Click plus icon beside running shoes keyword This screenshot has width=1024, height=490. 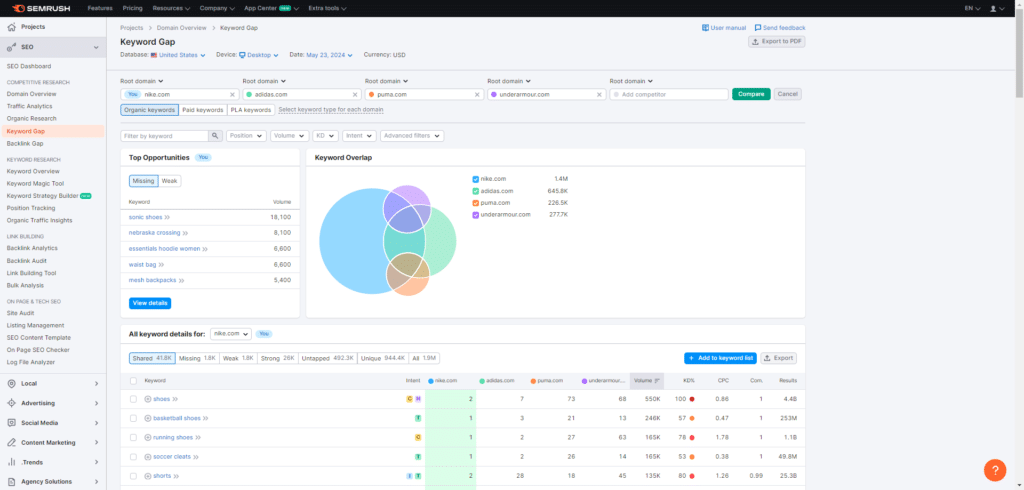pos(148,437)
